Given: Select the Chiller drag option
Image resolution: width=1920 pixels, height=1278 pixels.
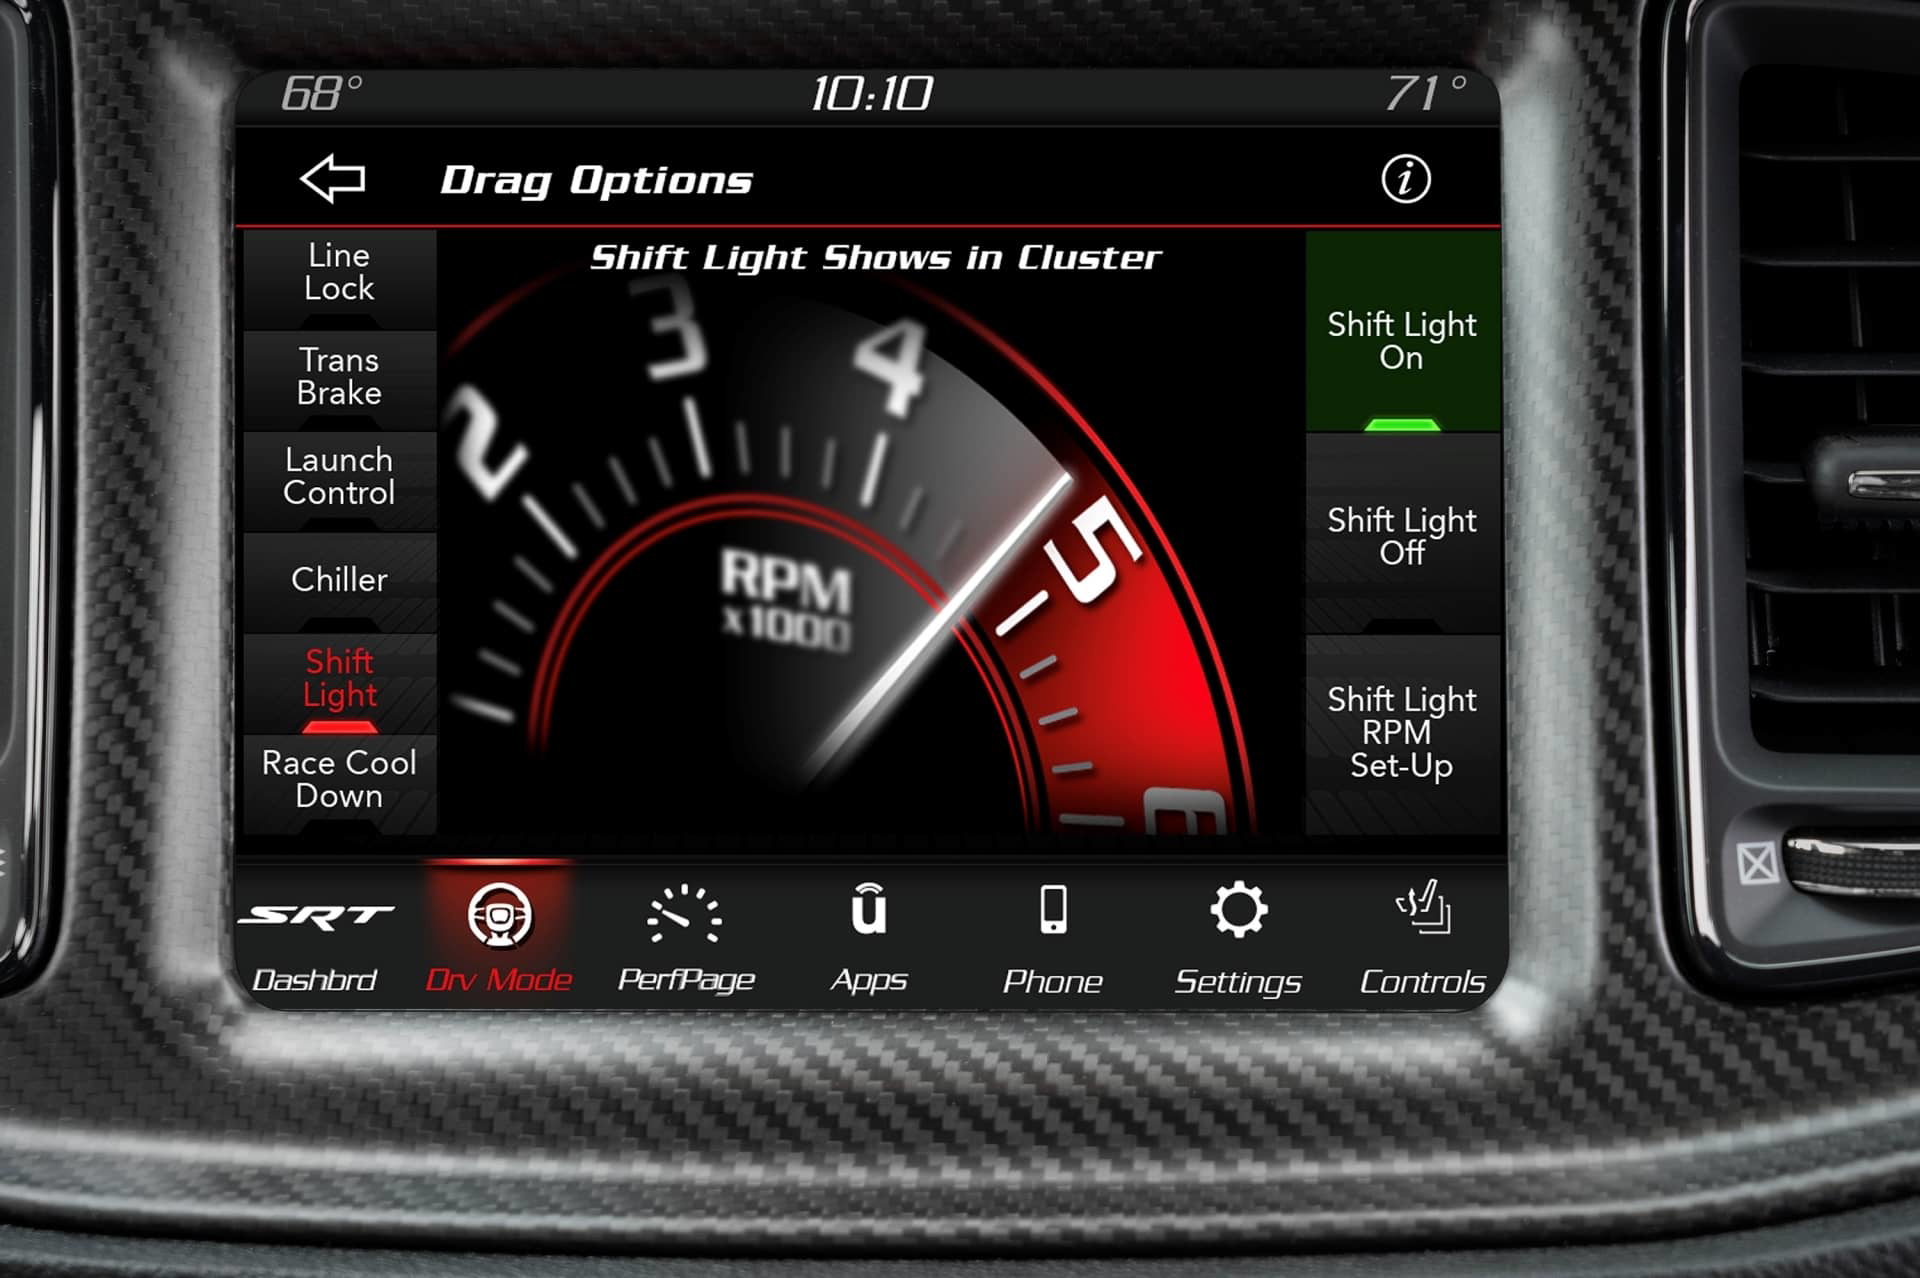Looking at the screenshot, I should click(340, 579).
